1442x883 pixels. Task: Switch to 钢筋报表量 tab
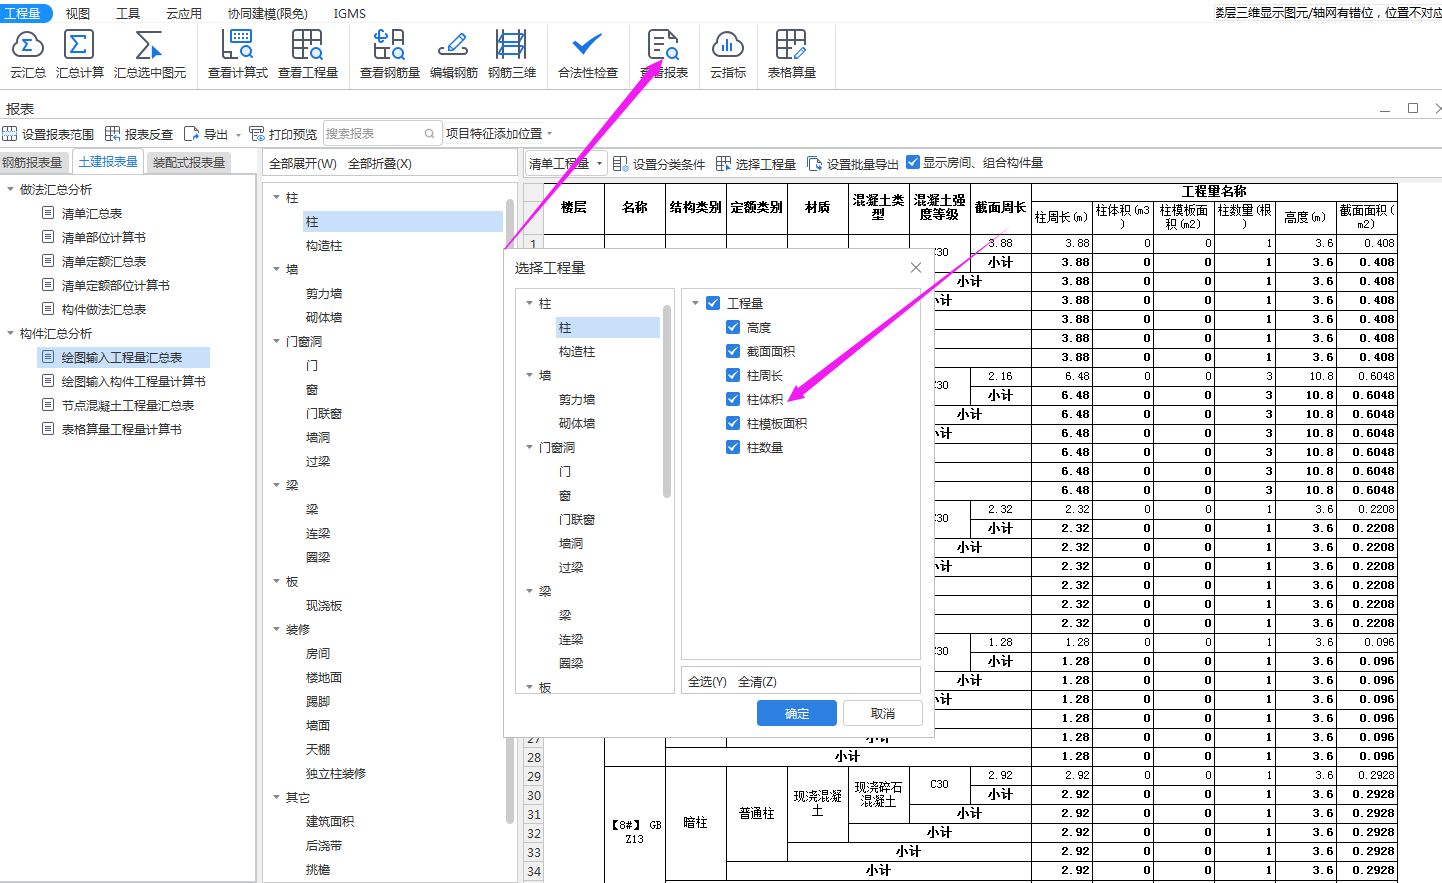[x=35, y=162]
